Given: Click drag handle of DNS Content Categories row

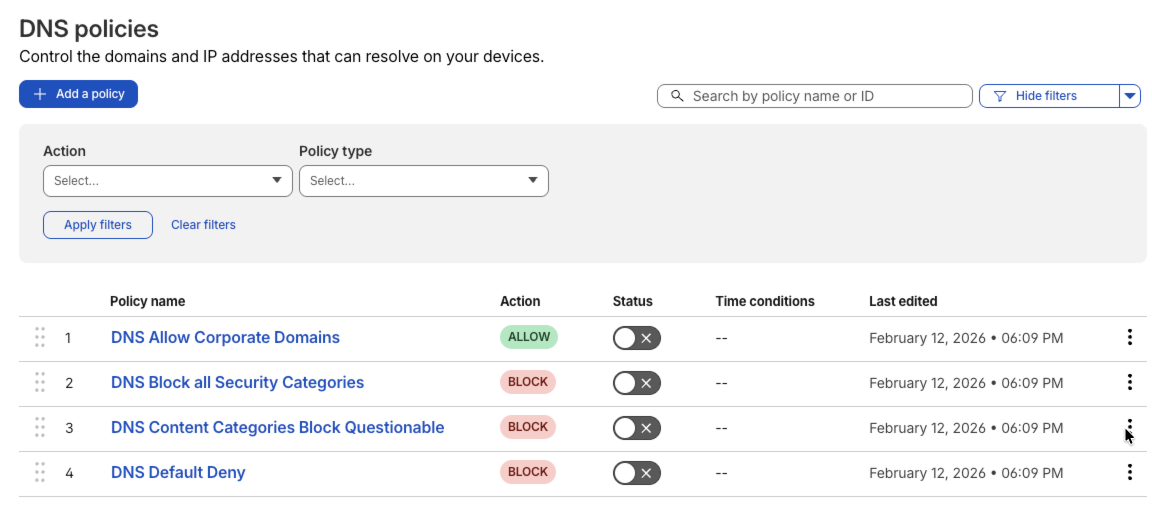Looking at the screenshot, I should click(x=40, y=427).
